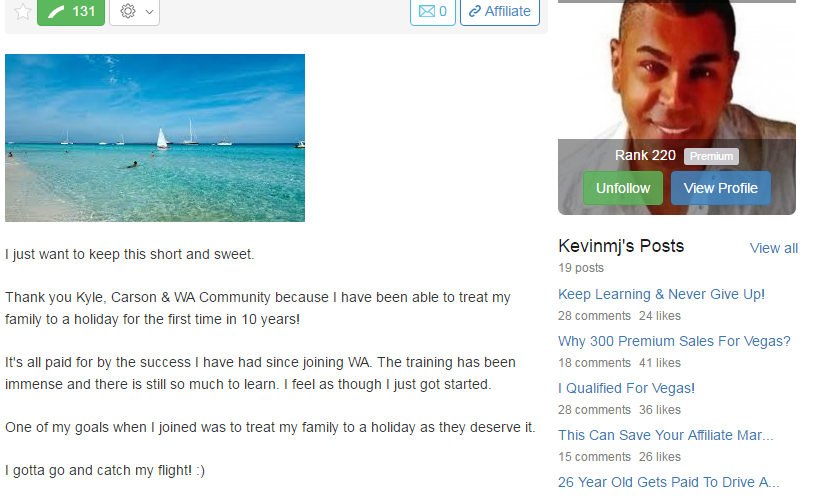Viewport: 838px width, 497px height.
Task: Like the post with 131 likes
Action: click(x=71, y=11)
